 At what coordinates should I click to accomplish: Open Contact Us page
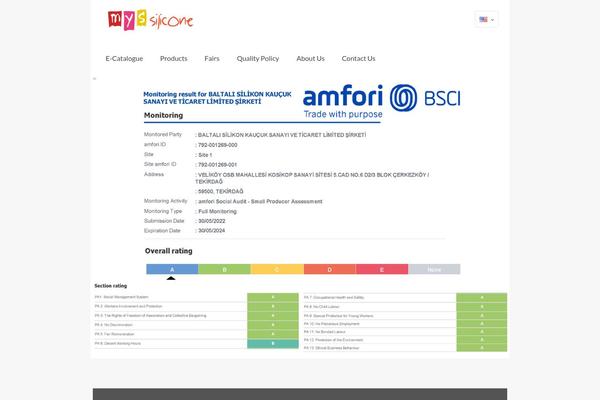[x=359, y=58]
